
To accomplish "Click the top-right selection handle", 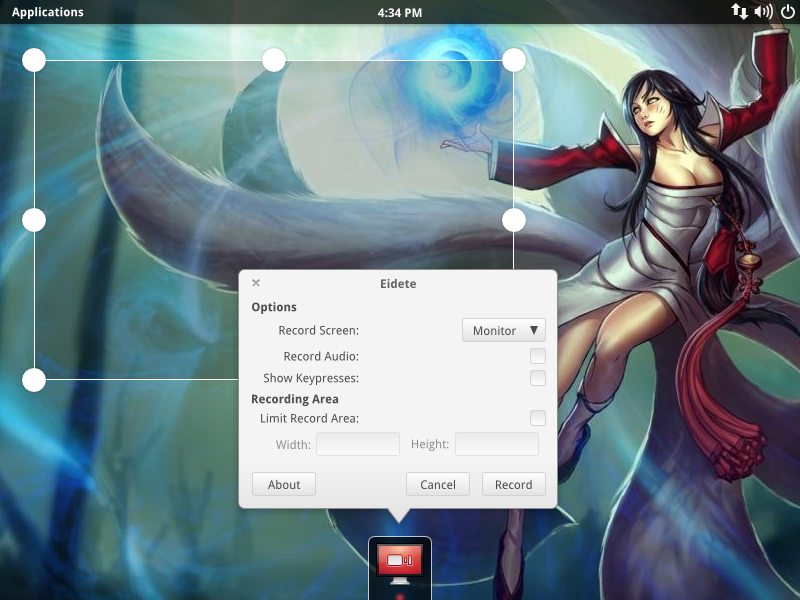I will click(x=514, y=60).
